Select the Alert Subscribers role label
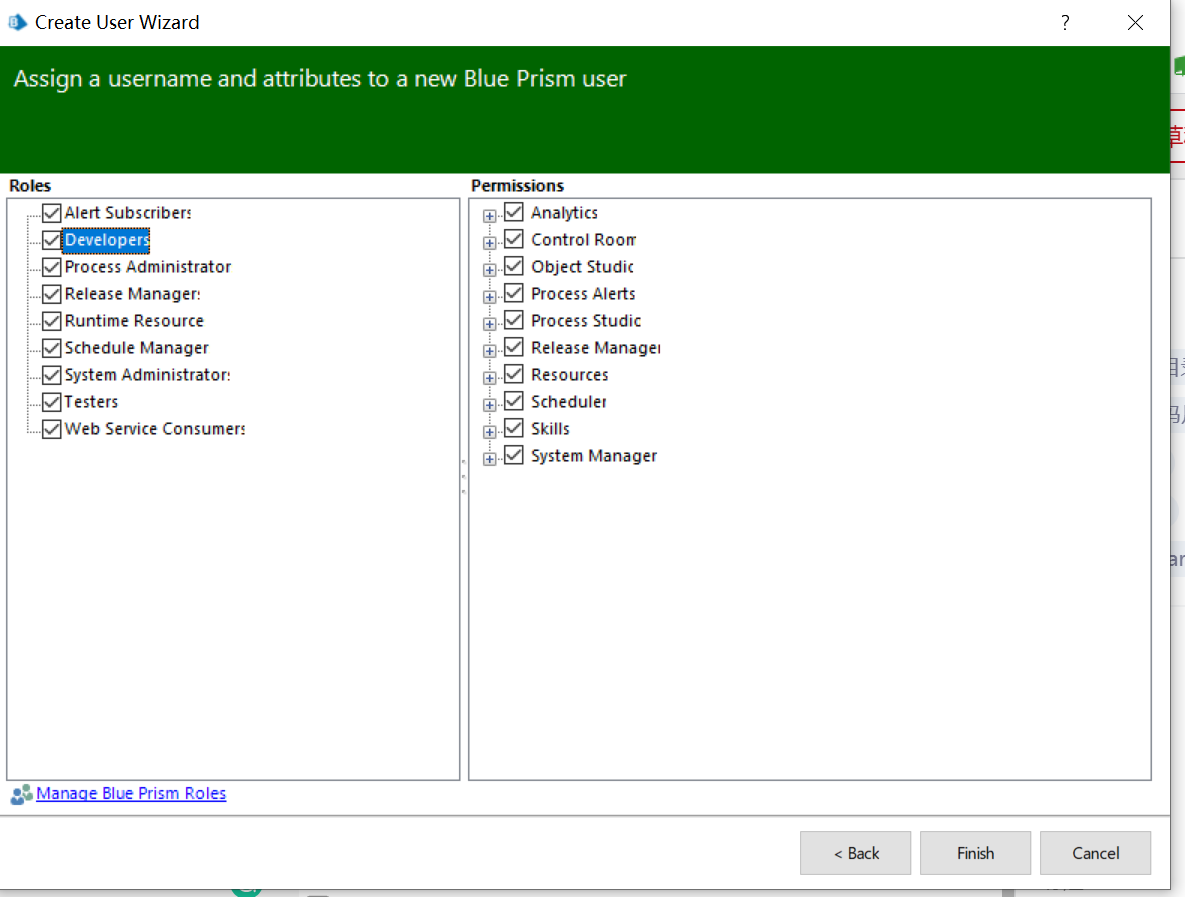This screenshot has height=897, width=1185. (128, 213)
